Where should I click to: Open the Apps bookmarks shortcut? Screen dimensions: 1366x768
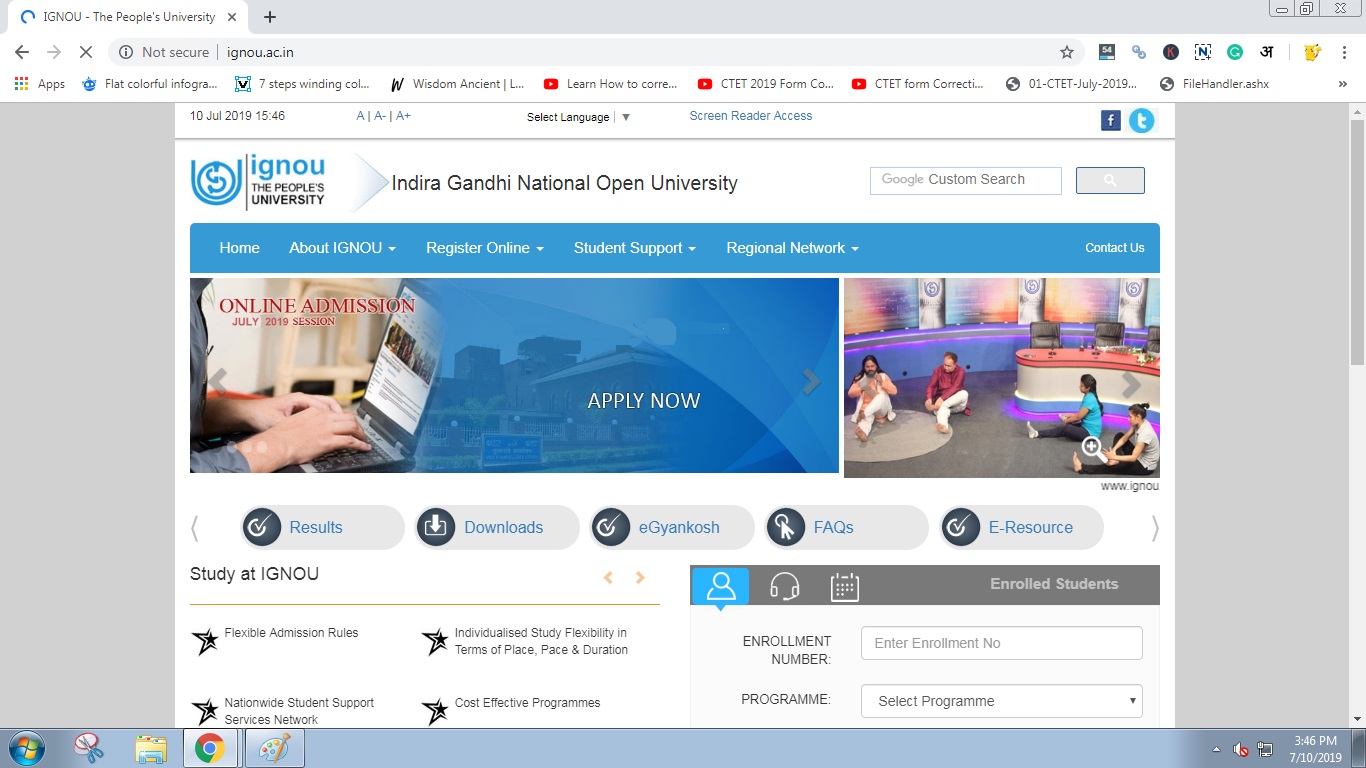tap(40, 84)
